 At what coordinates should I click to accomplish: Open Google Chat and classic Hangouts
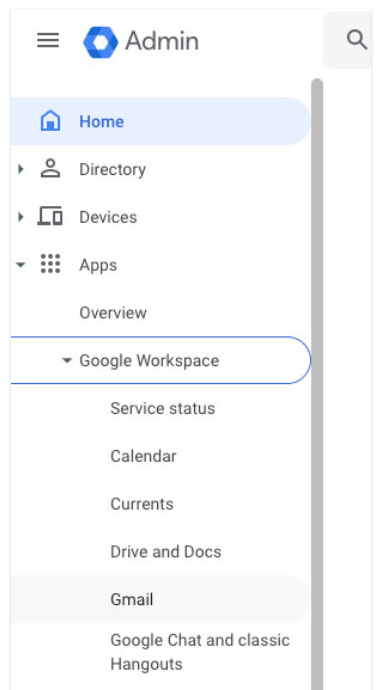[x=200, y=652]
